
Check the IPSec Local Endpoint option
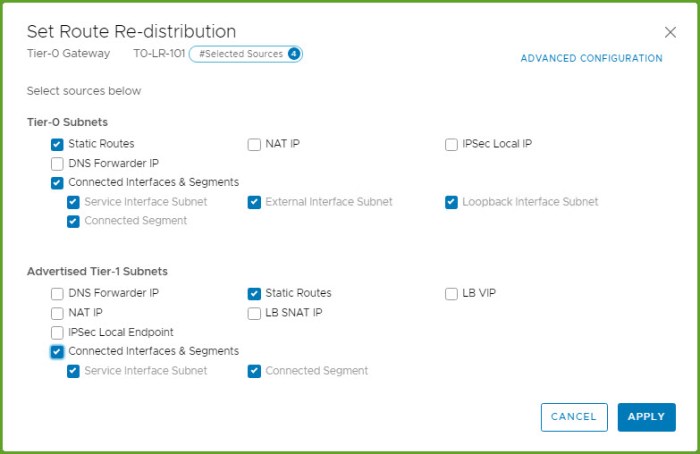point(57,332)
